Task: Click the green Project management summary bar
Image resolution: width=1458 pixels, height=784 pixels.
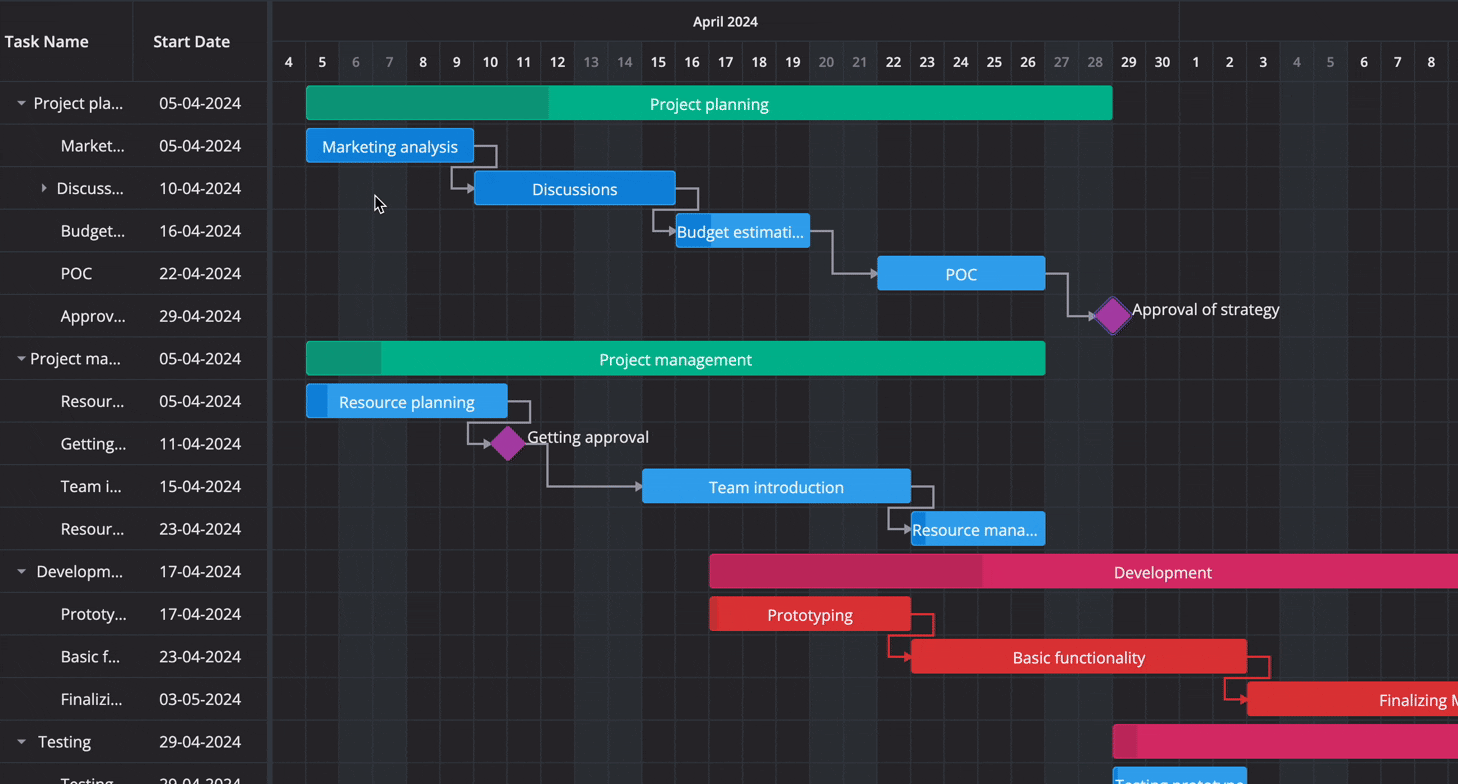Action: coord(675,359)
